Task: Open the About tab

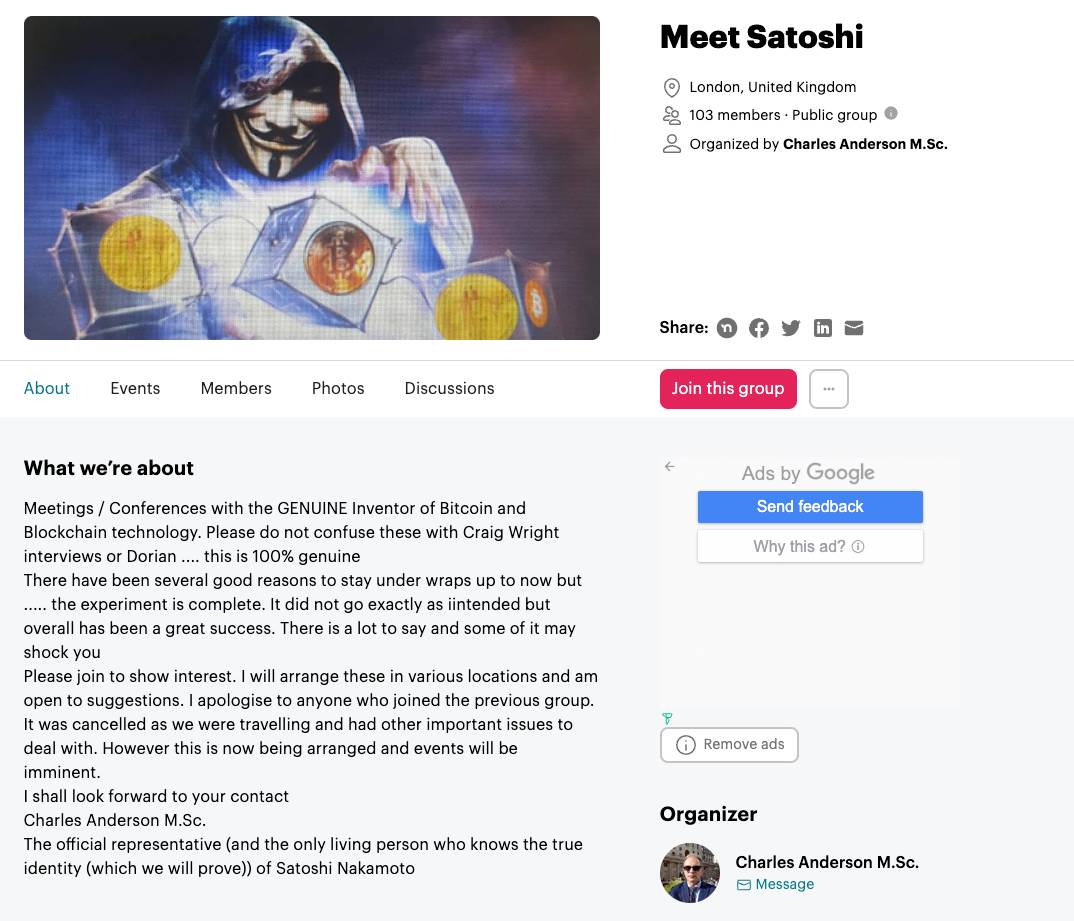Action: [x=47, y=388]
